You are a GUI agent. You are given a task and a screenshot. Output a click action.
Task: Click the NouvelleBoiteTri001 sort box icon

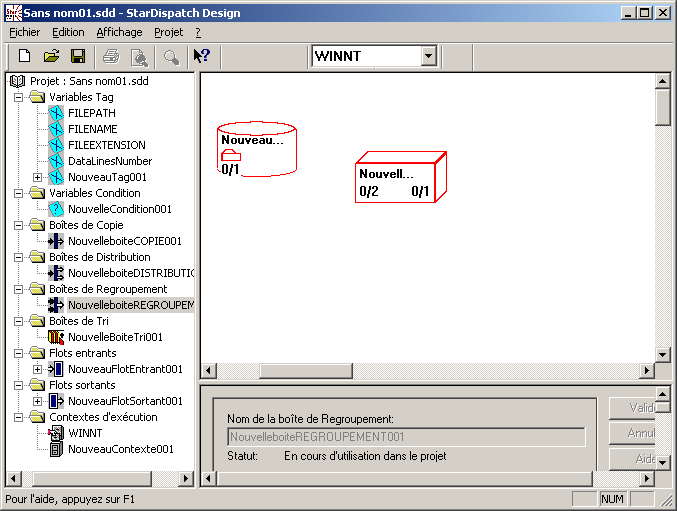56,337
